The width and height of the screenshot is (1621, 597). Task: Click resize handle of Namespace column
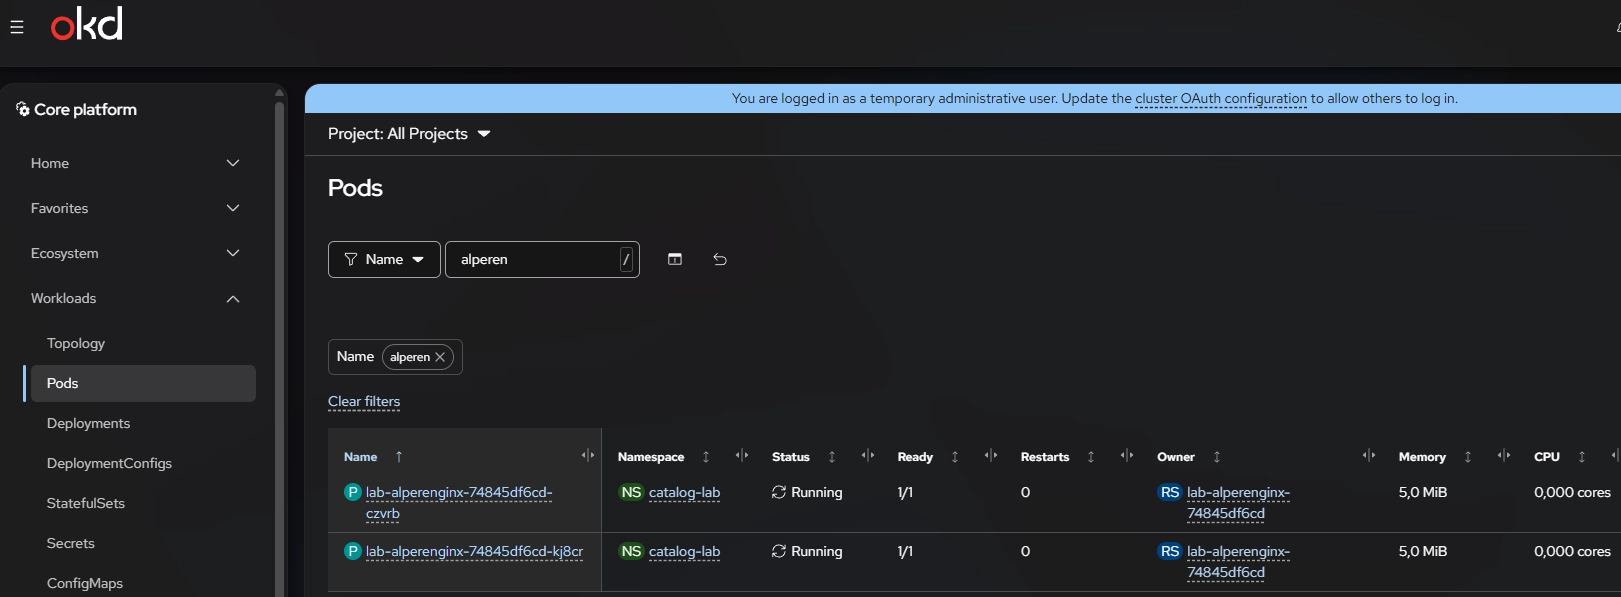[742, 456]
